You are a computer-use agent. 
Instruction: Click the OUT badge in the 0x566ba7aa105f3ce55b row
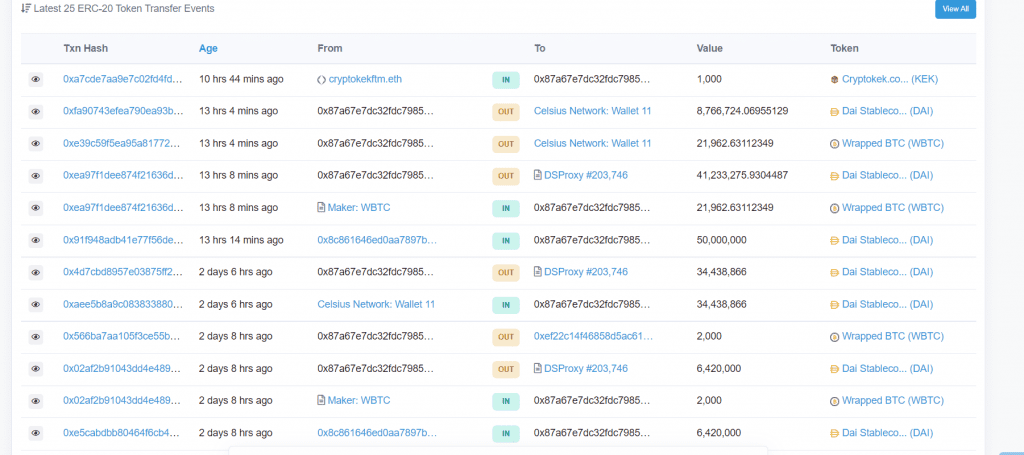(x=505, y=337)
